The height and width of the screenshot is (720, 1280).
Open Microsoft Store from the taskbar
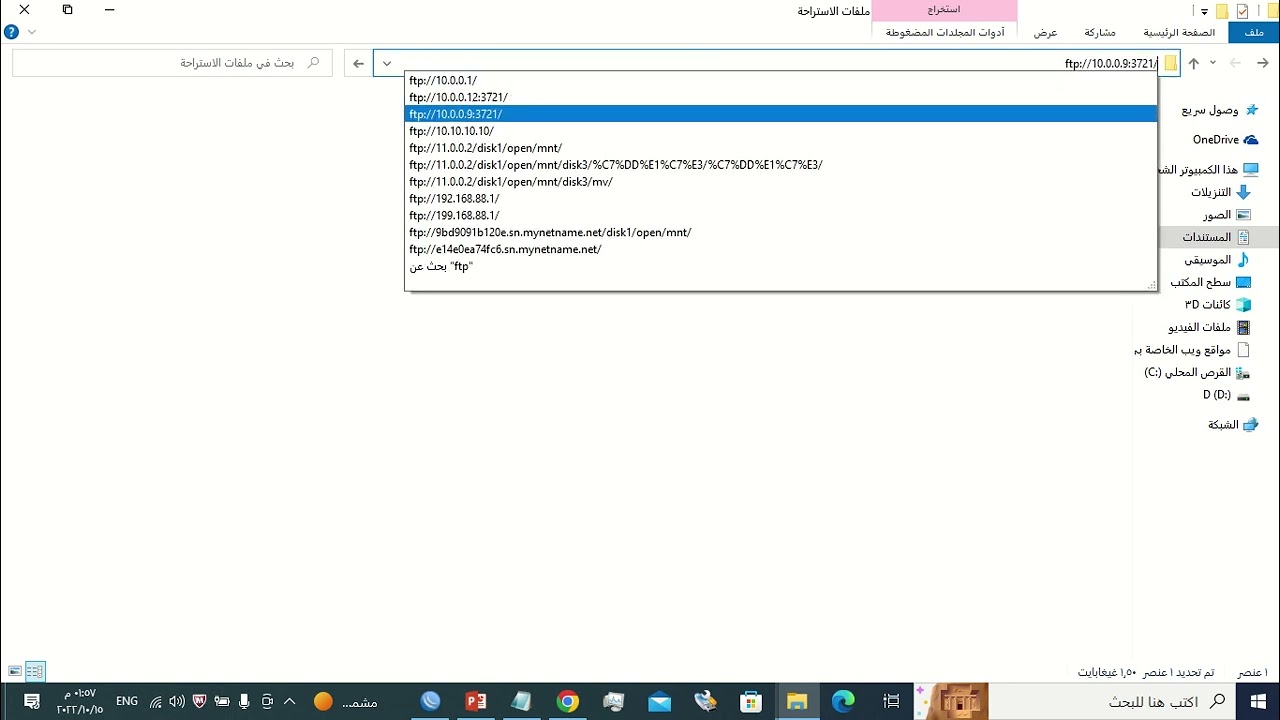pos(751,701)
